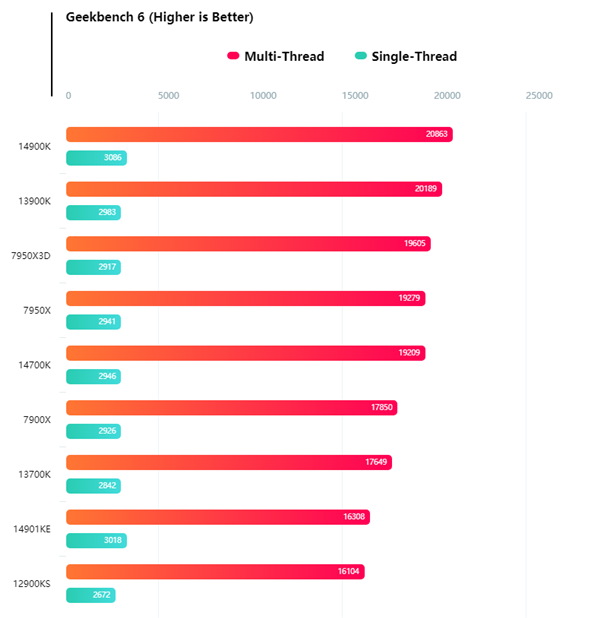Click the teal Single-Thread legend swatch
Viewport: 600px width, 618px height.
pyautogui.click(x=360, y=57)
